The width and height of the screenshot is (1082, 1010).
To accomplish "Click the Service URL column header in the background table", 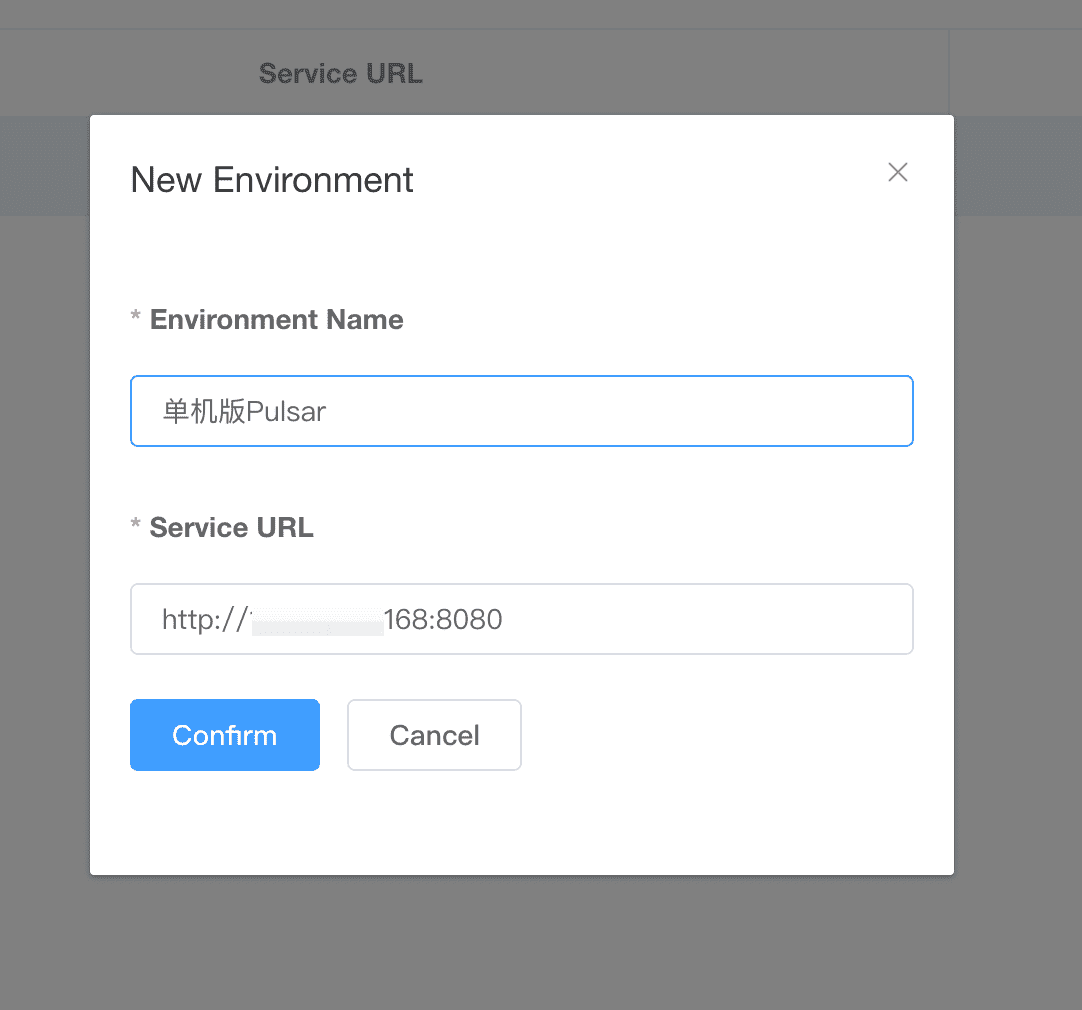I will point(340,73).
